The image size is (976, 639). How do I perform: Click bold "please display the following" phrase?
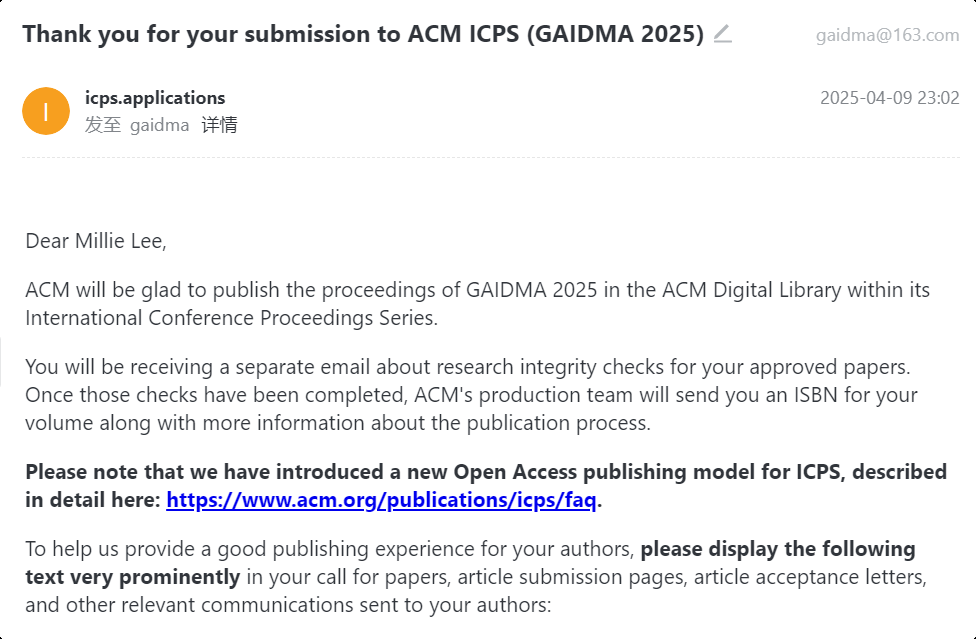tap(778, 549)
